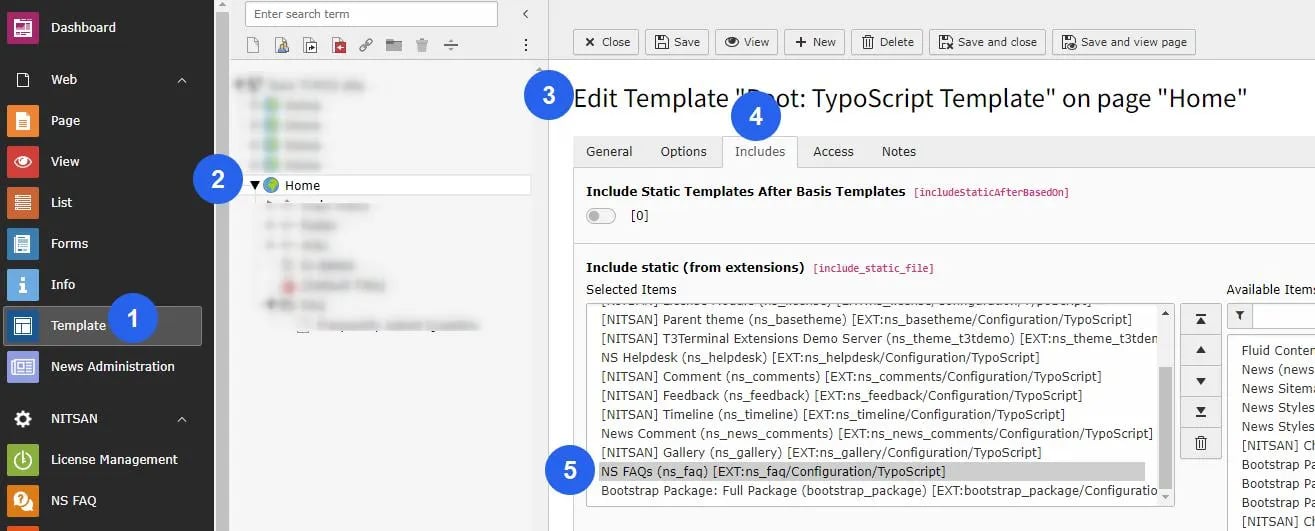Pick the red mount point page icon
This screenshot has width=1315, height=531.
339,45
